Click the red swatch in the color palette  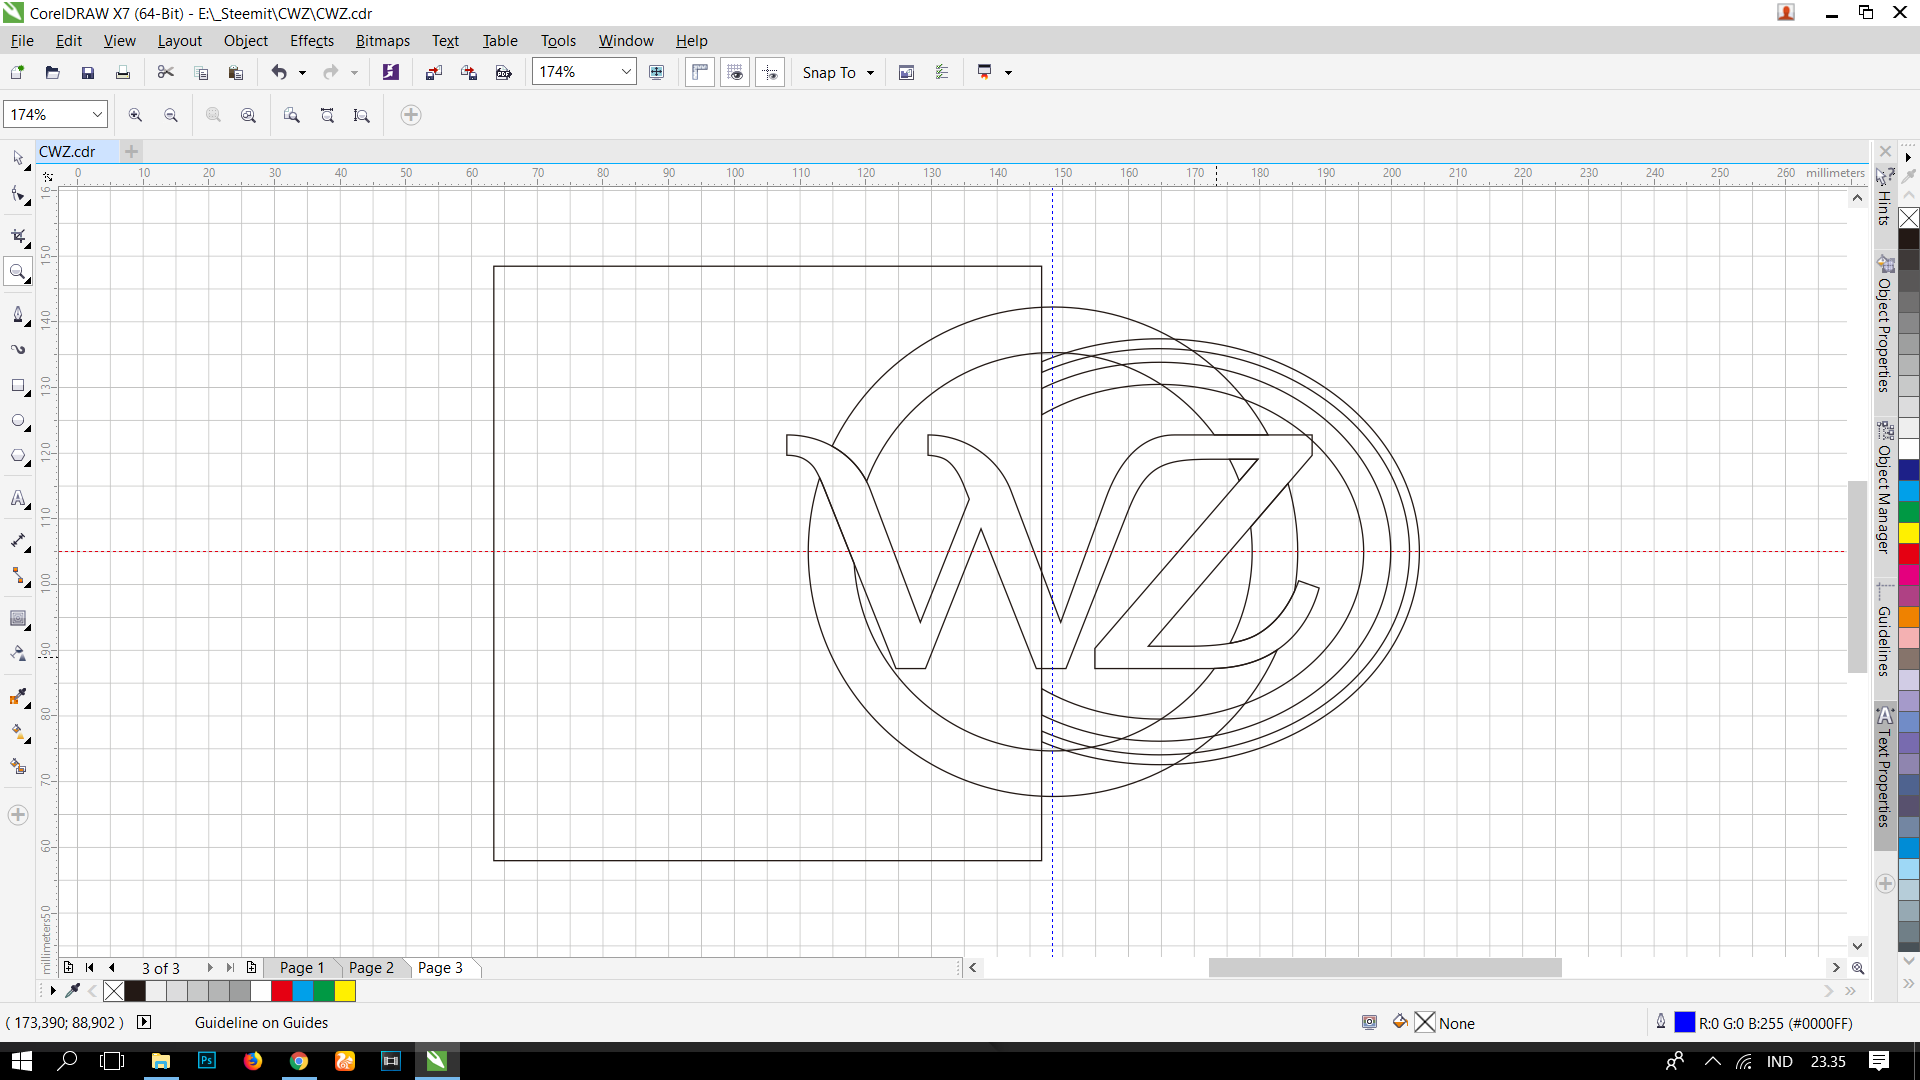280,991
